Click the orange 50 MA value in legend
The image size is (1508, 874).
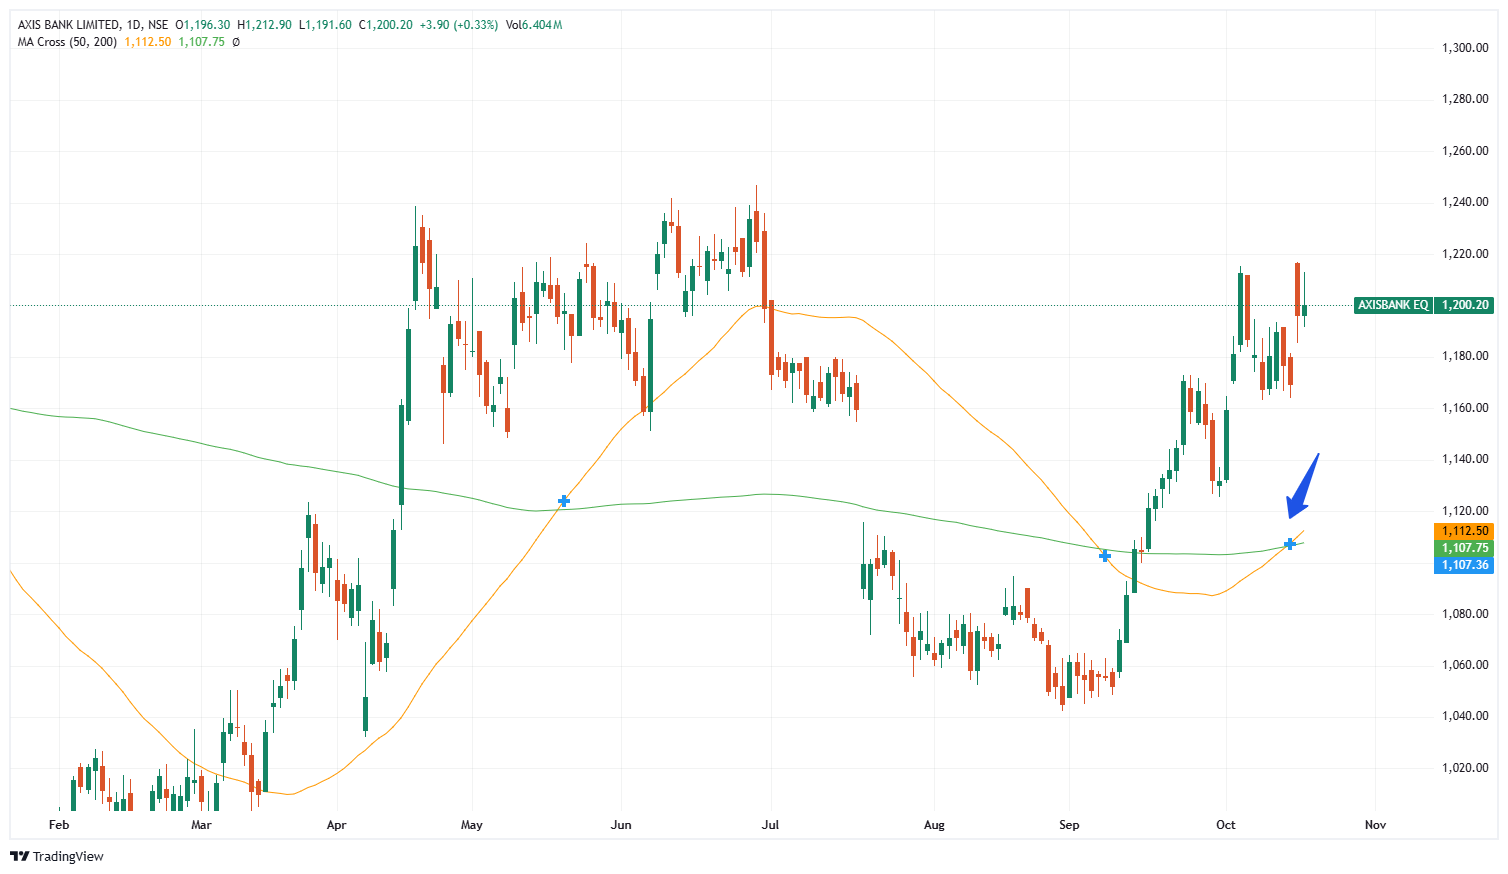tap(148, 42)
